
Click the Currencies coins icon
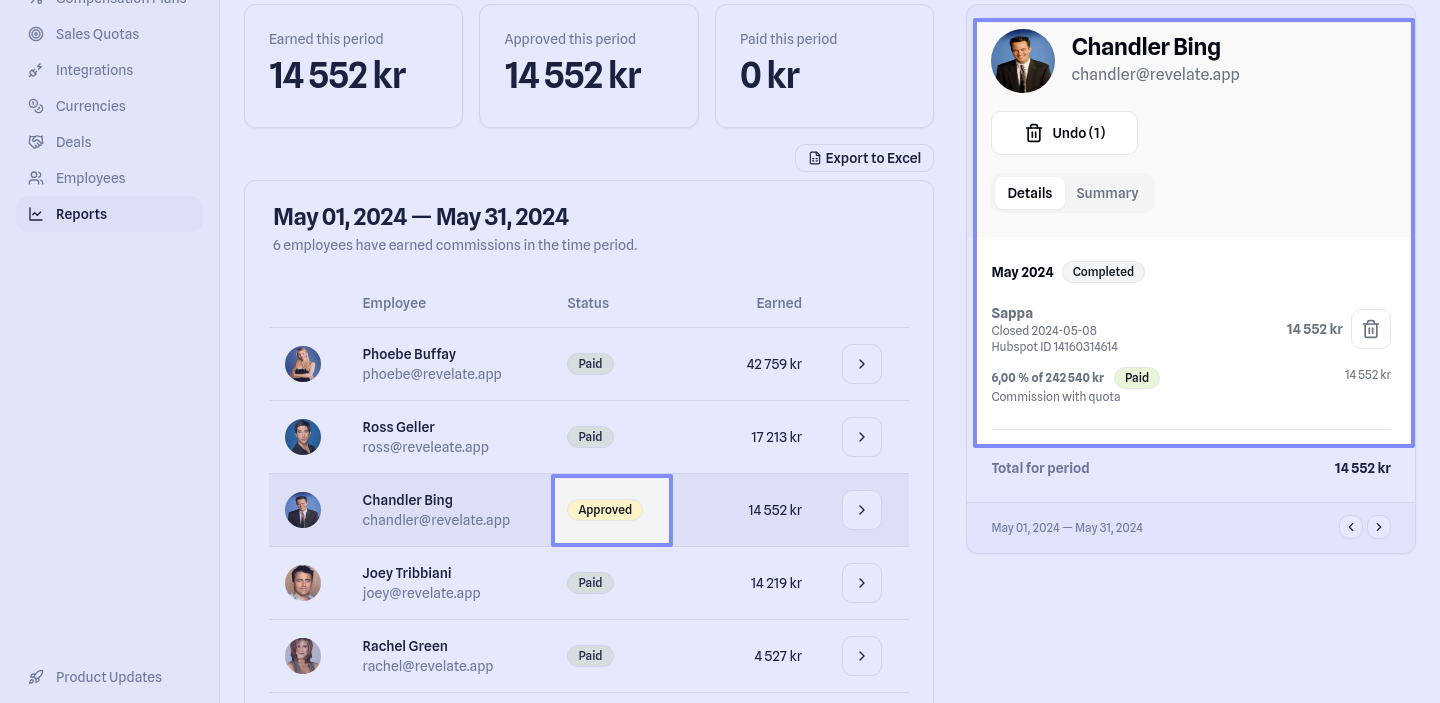coord(36,106)
